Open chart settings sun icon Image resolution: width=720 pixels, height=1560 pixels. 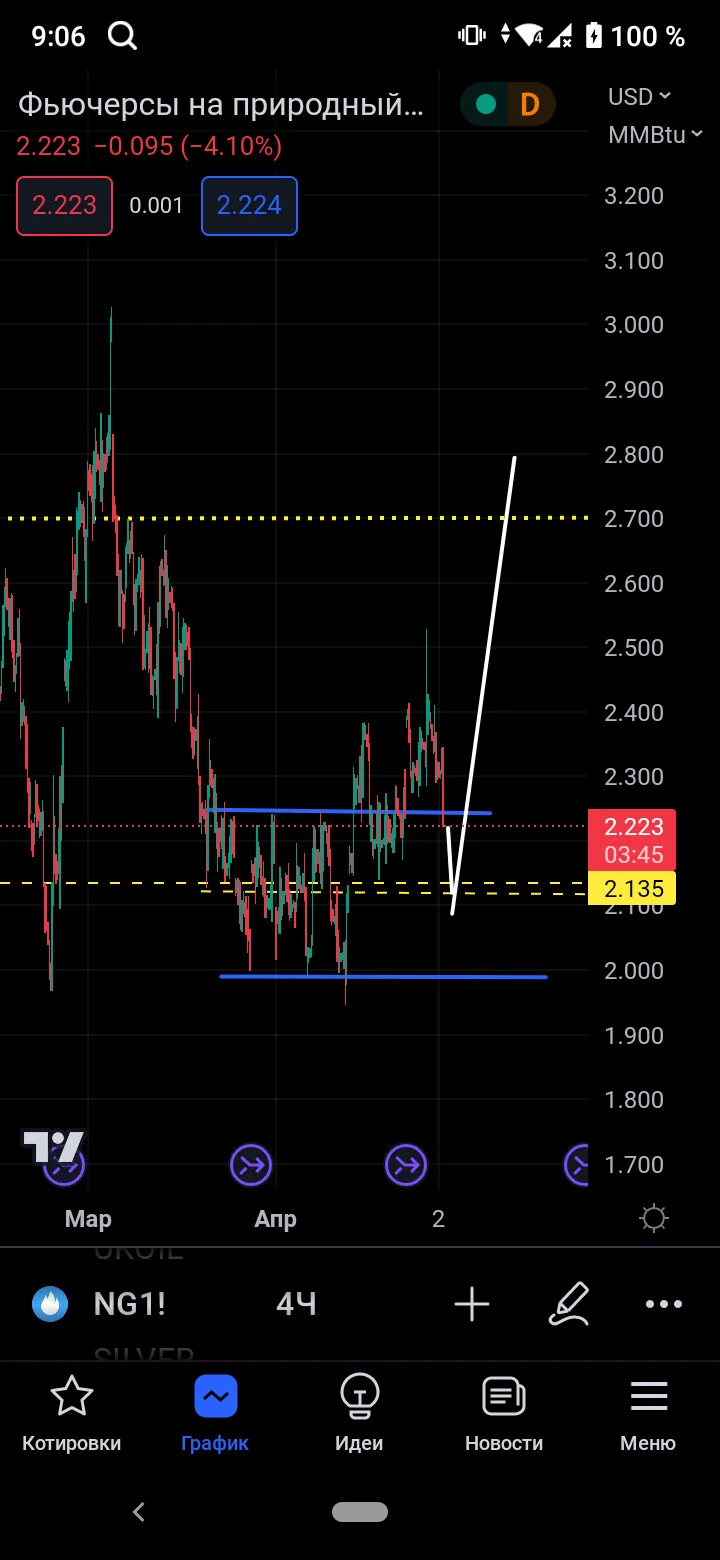pyautogui.click(x=654, y=1218)
